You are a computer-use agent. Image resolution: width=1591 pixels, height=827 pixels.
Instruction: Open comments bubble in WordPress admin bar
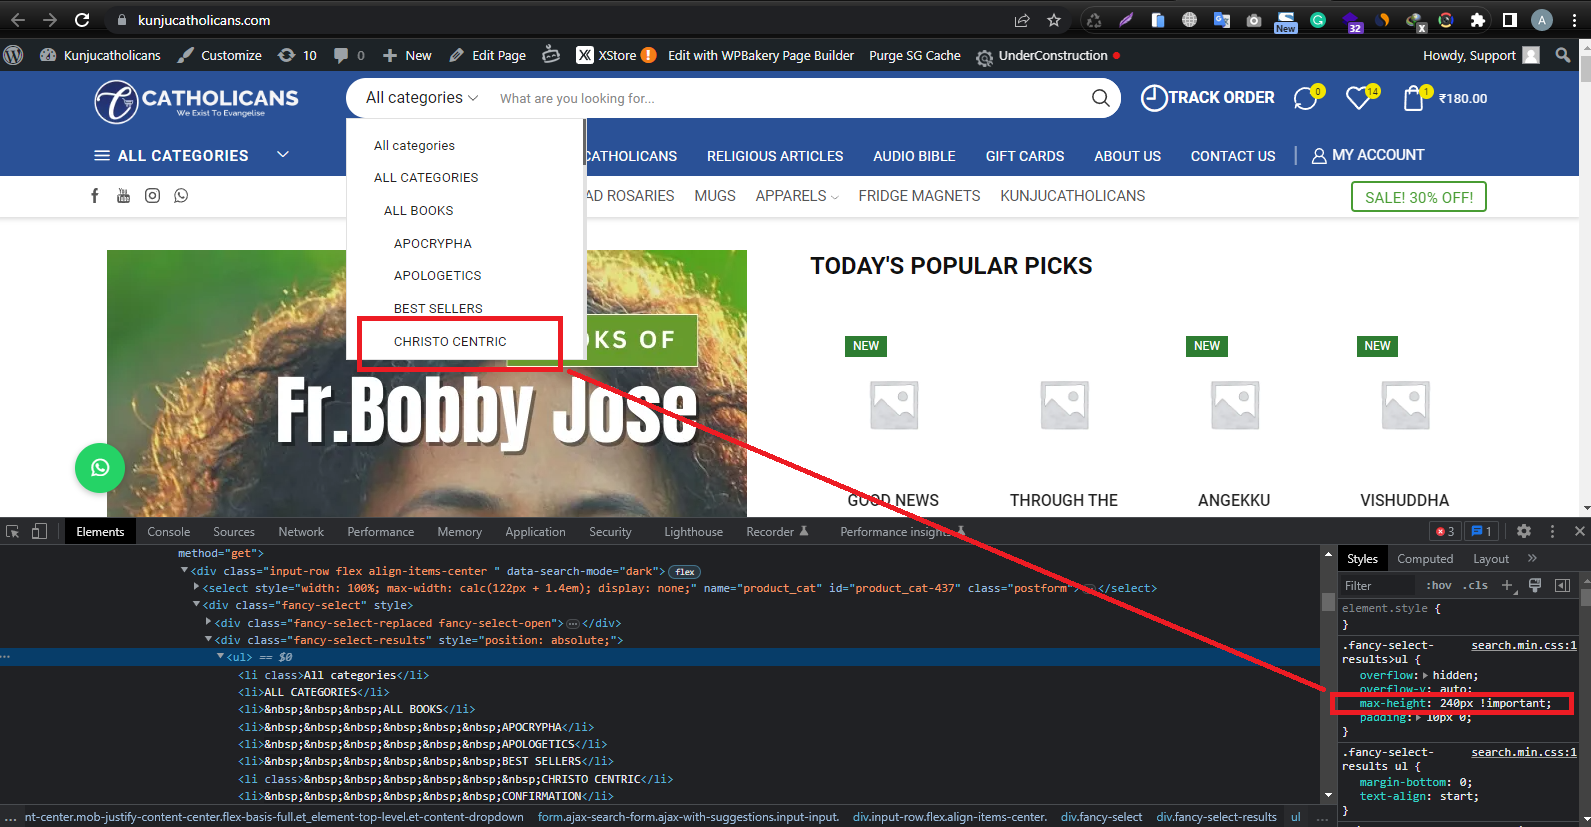349,55
